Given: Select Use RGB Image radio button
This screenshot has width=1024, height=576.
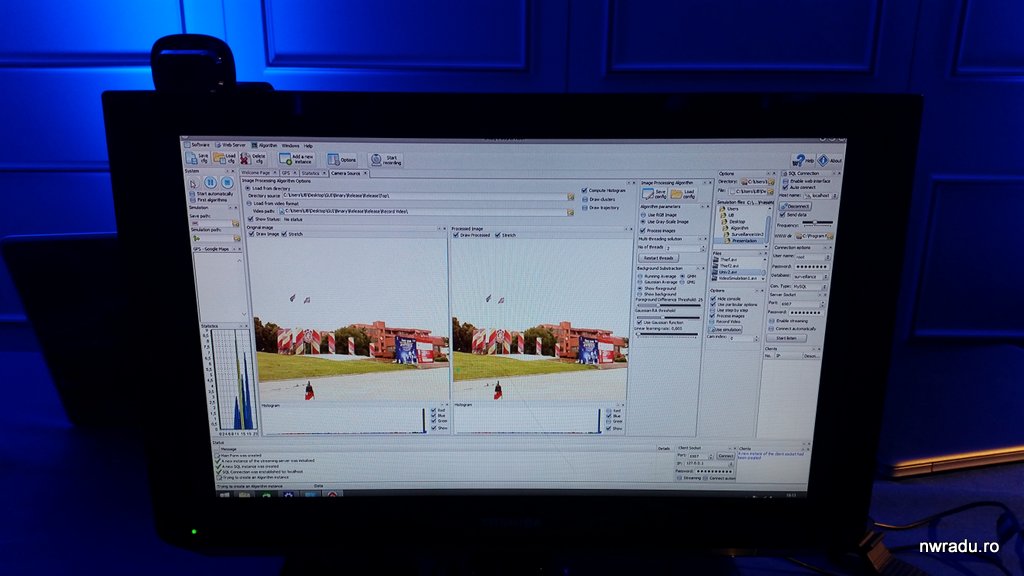Looking at the screenshot, I should coord(643,214).
